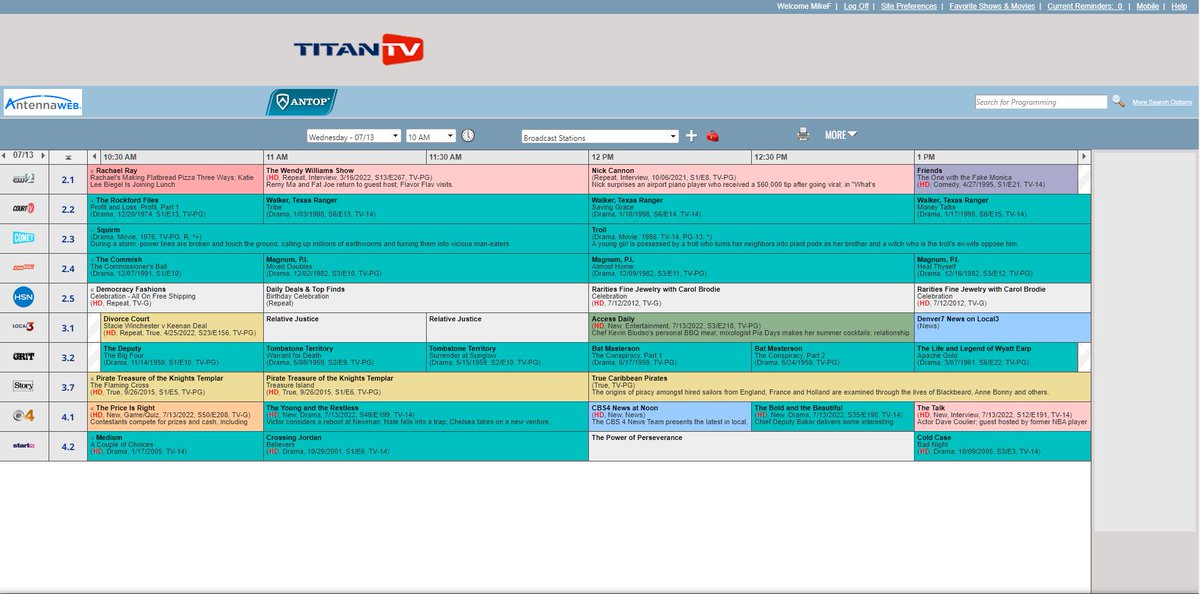Click More Search Options link
This screenshot has height=594, width=1200.
[1162, 103]
